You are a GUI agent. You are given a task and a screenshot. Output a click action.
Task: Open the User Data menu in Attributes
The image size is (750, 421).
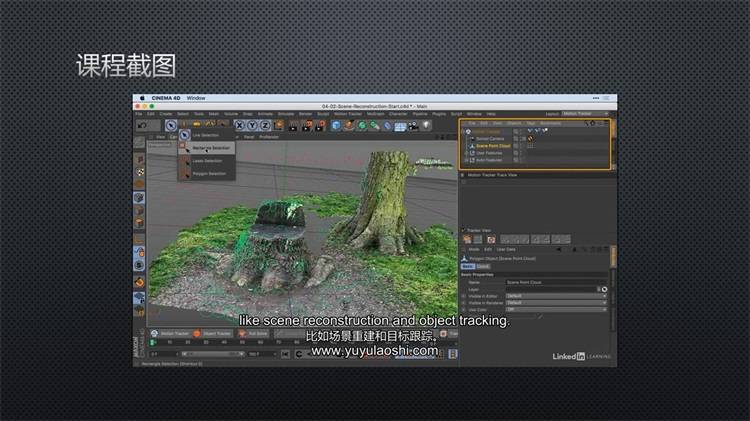(x=506, y=250)
